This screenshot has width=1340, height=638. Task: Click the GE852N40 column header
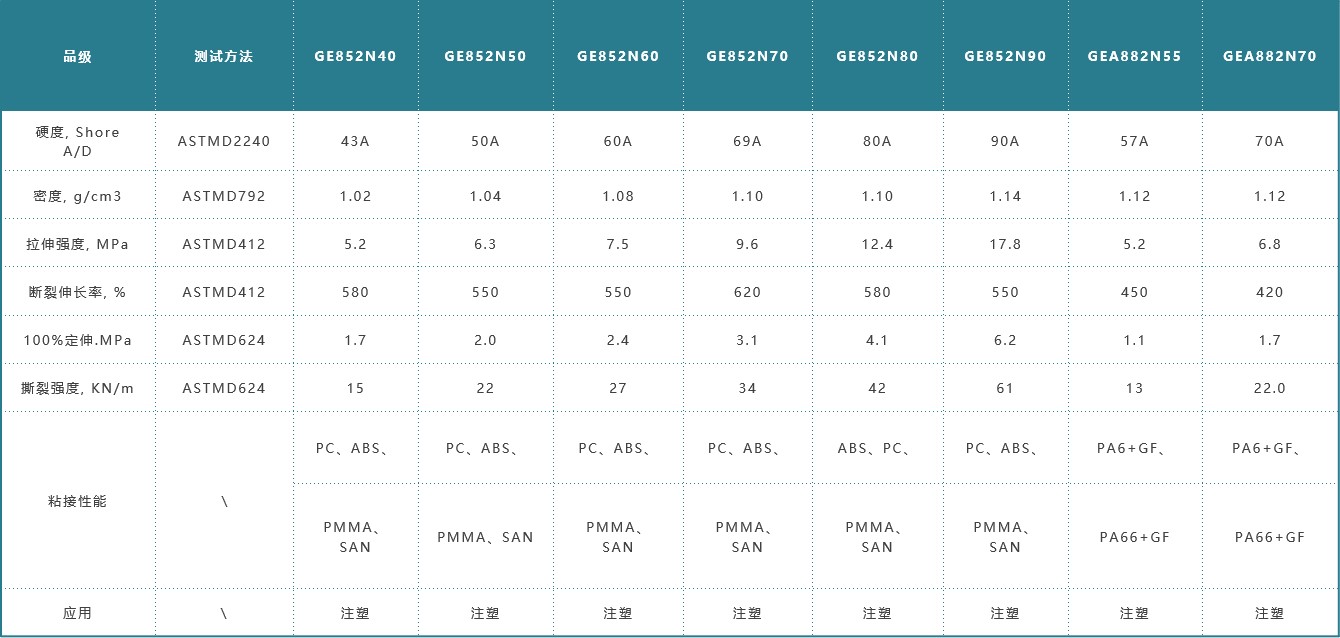355,56
